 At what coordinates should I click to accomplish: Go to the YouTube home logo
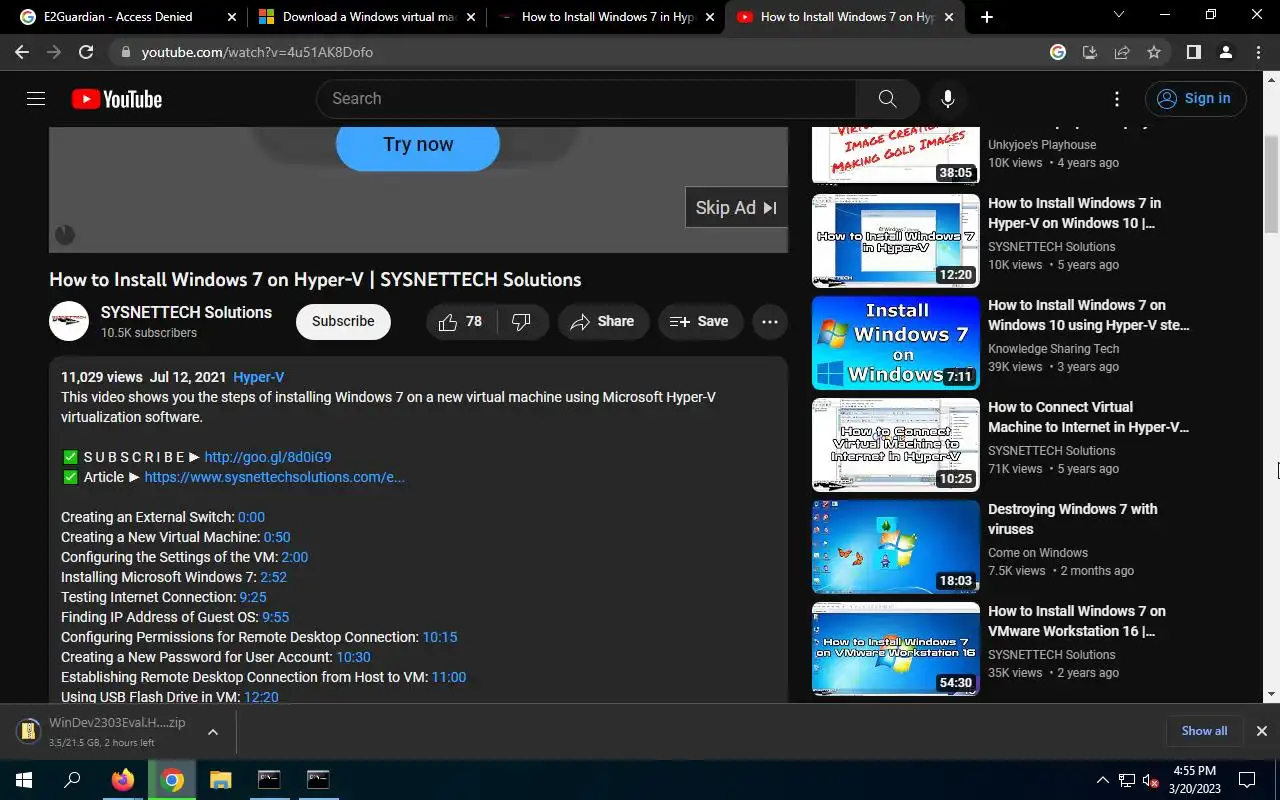(117, 99)
